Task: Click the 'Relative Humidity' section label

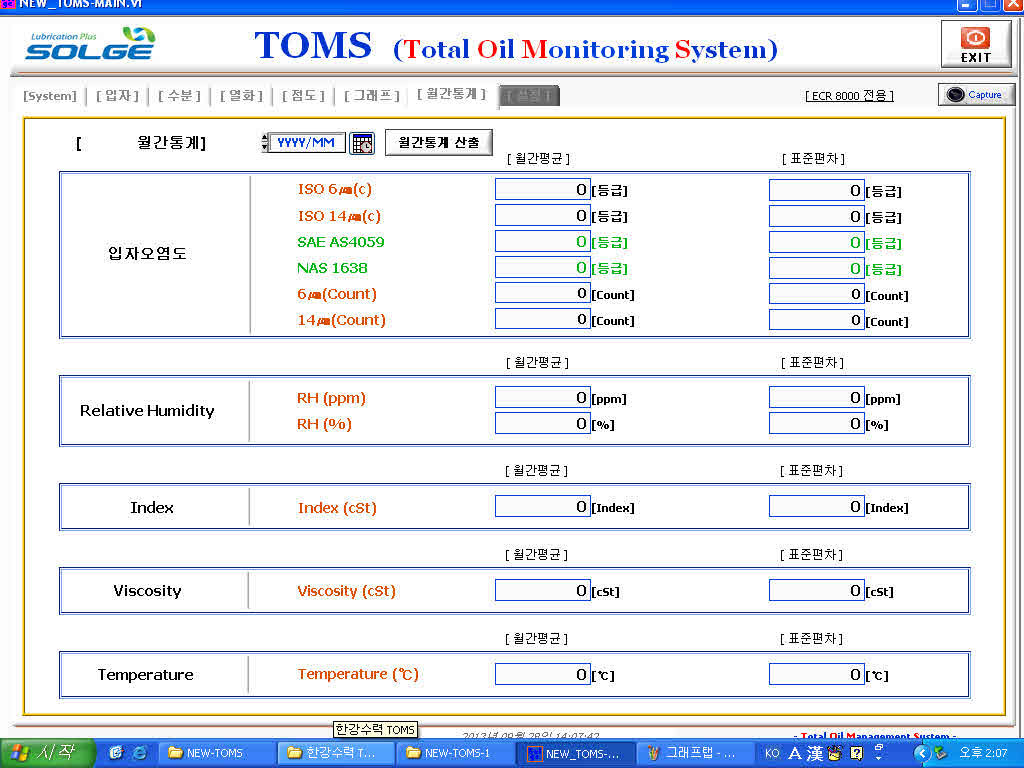Action: pyautogui.click(x=147, y=411)
